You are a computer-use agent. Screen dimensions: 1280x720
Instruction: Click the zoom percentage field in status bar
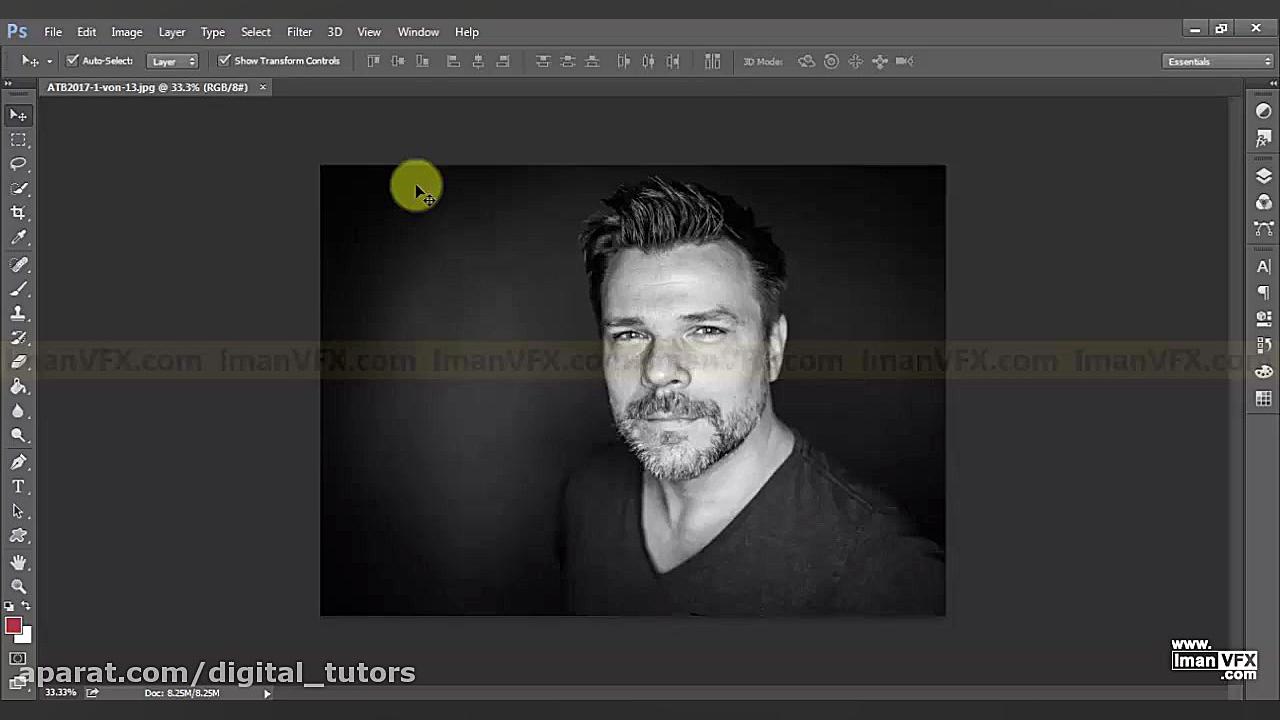tap(60, 693)
